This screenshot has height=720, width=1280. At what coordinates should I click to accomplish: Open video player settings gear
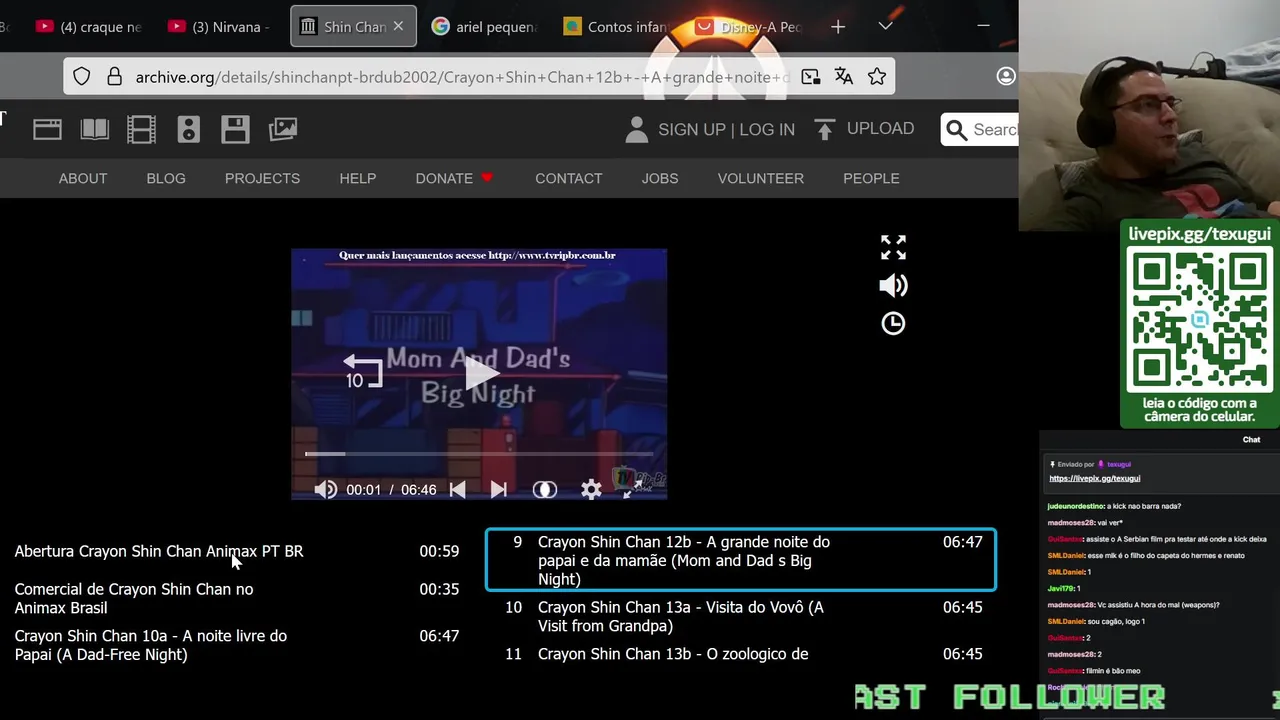591,489
